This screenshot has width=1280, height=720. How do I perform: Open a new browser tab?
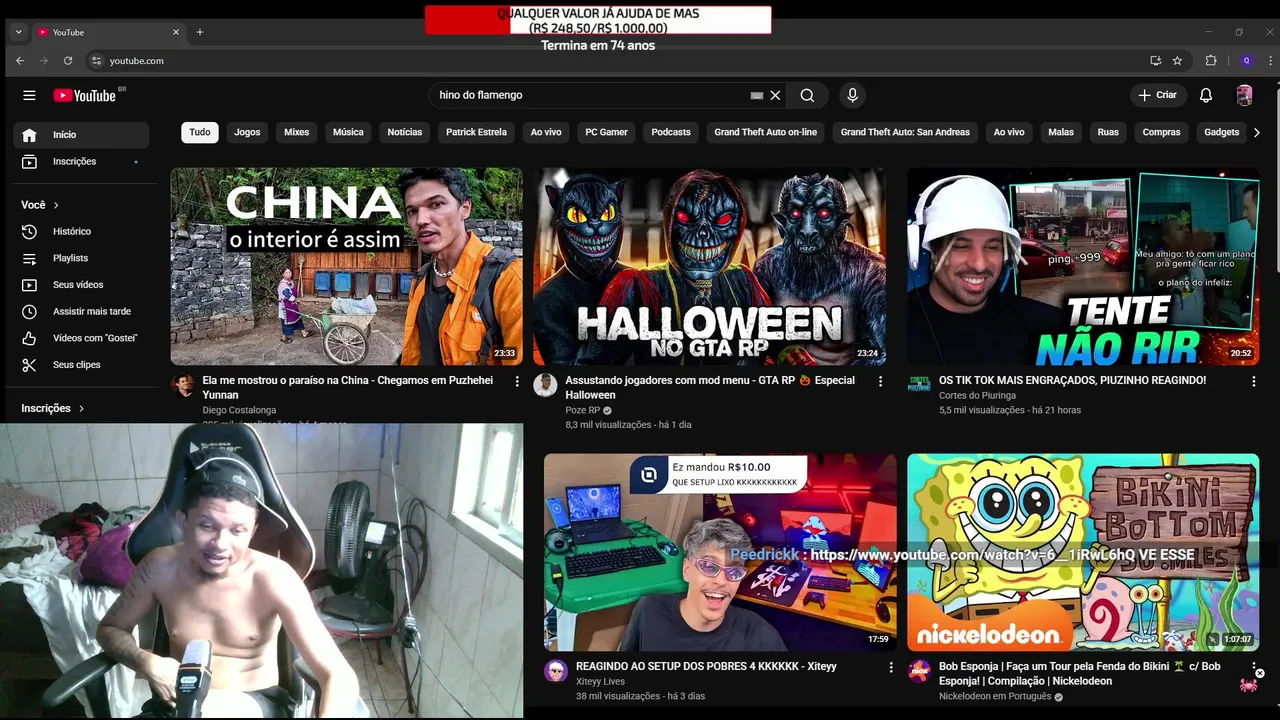tap(200, 32)
